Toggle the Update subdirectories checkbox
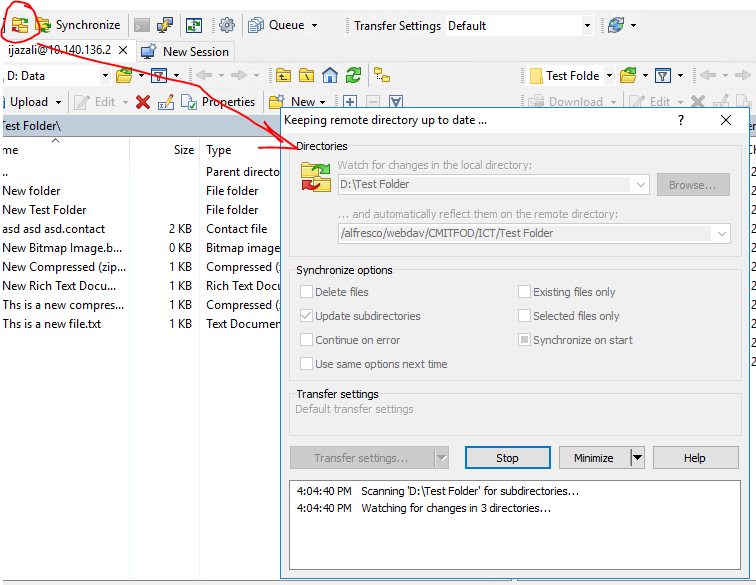The height and width of the screenshot is (585, 756). click(308, 316)
